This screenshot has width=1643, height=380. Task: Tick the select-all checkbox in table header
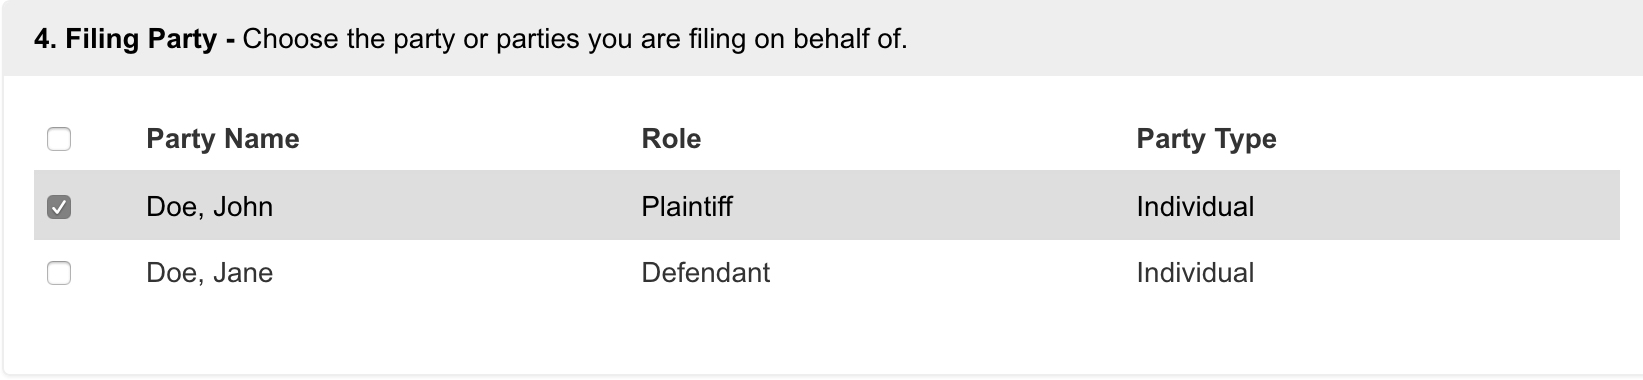click(x=59, y=139)
